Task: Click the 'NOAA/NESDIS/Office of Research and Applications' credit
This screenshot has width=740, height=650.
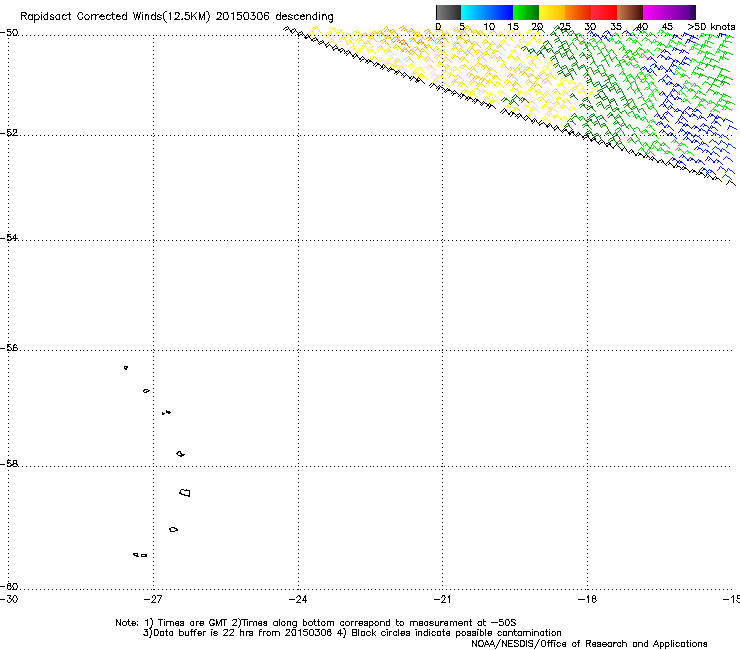Action: pos(589,644)
